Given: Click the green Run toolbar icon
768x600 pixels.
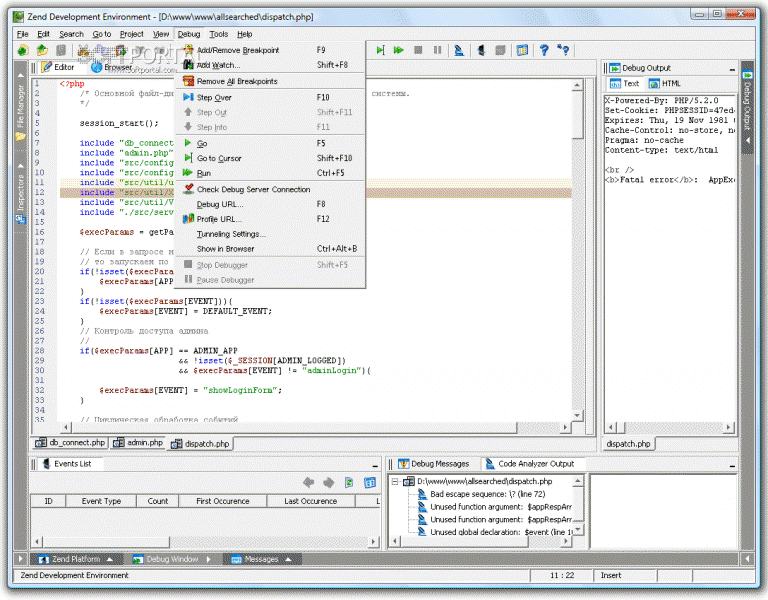Looking at the screenshot, I should (399, 50).
